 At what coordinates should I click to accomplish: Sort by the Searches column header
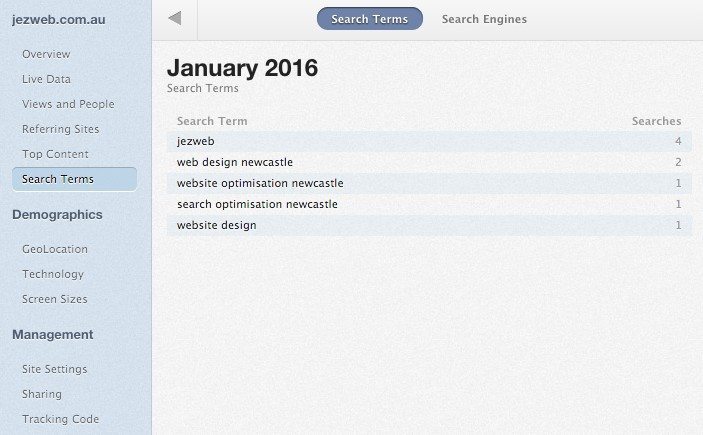[656, 121]
